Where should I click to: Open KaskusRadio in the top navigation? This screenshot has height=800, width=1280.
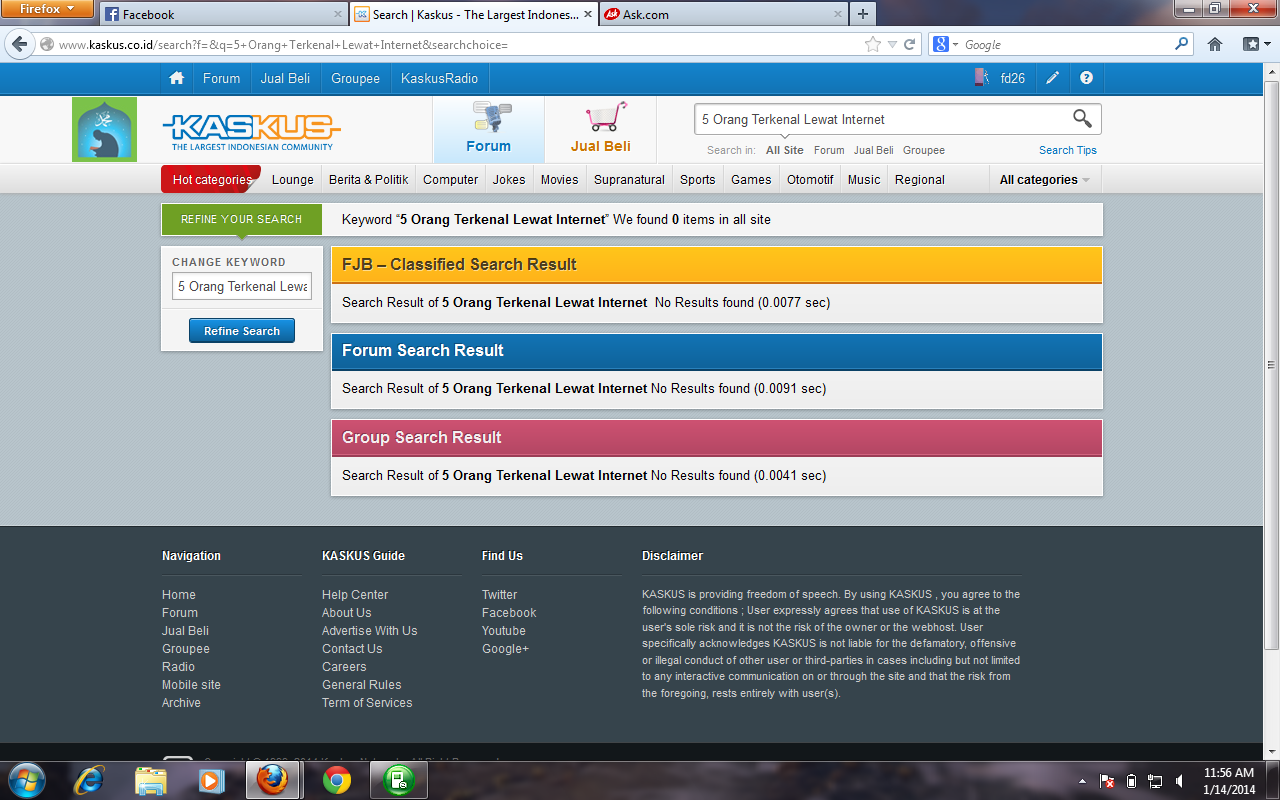(439, 78)
